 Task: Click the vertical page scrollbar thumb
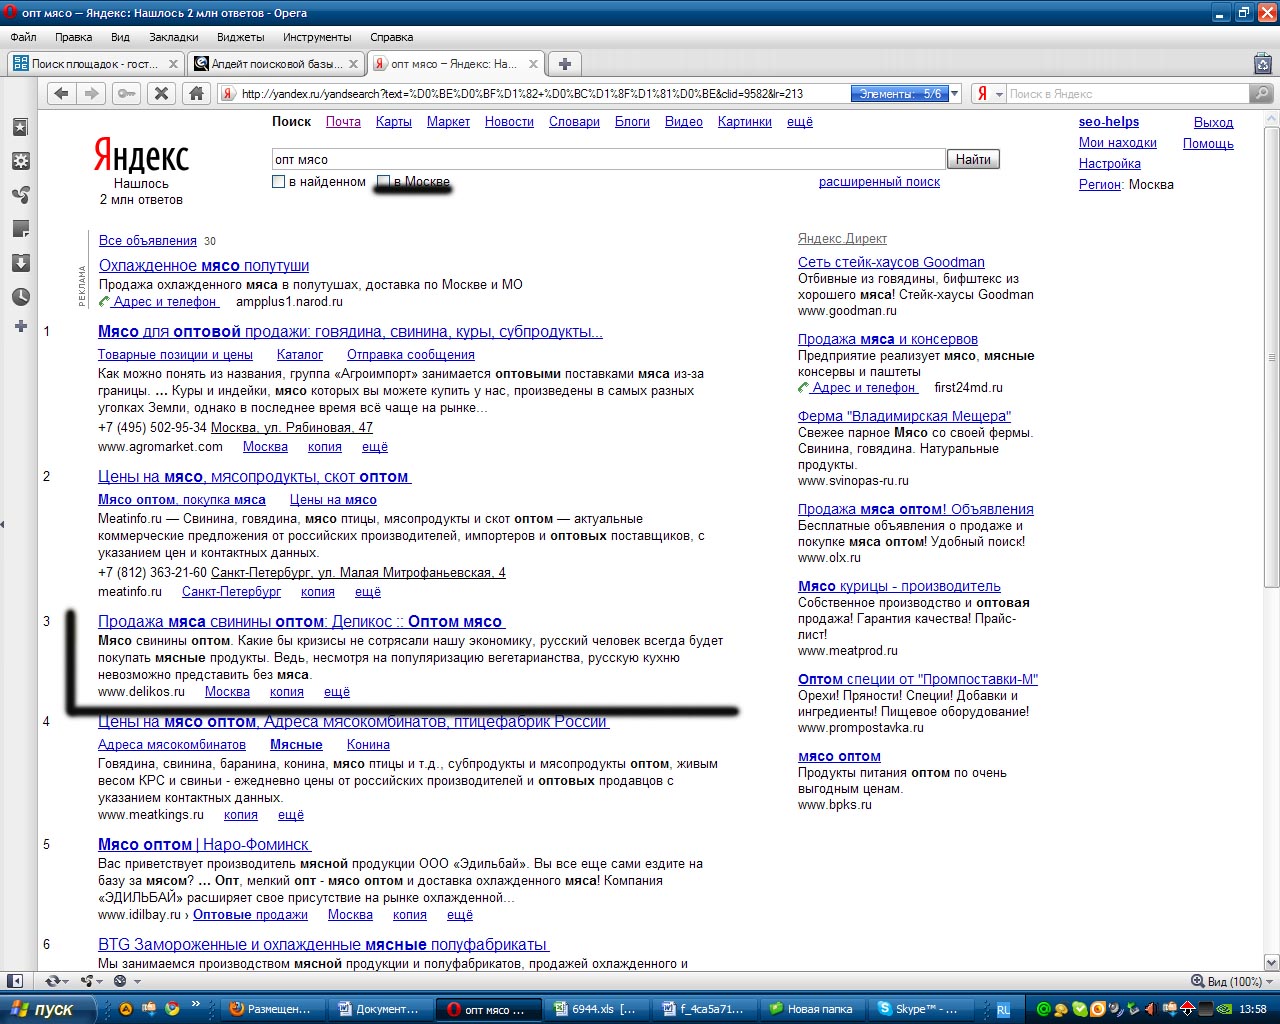(x=1272, y=356)
